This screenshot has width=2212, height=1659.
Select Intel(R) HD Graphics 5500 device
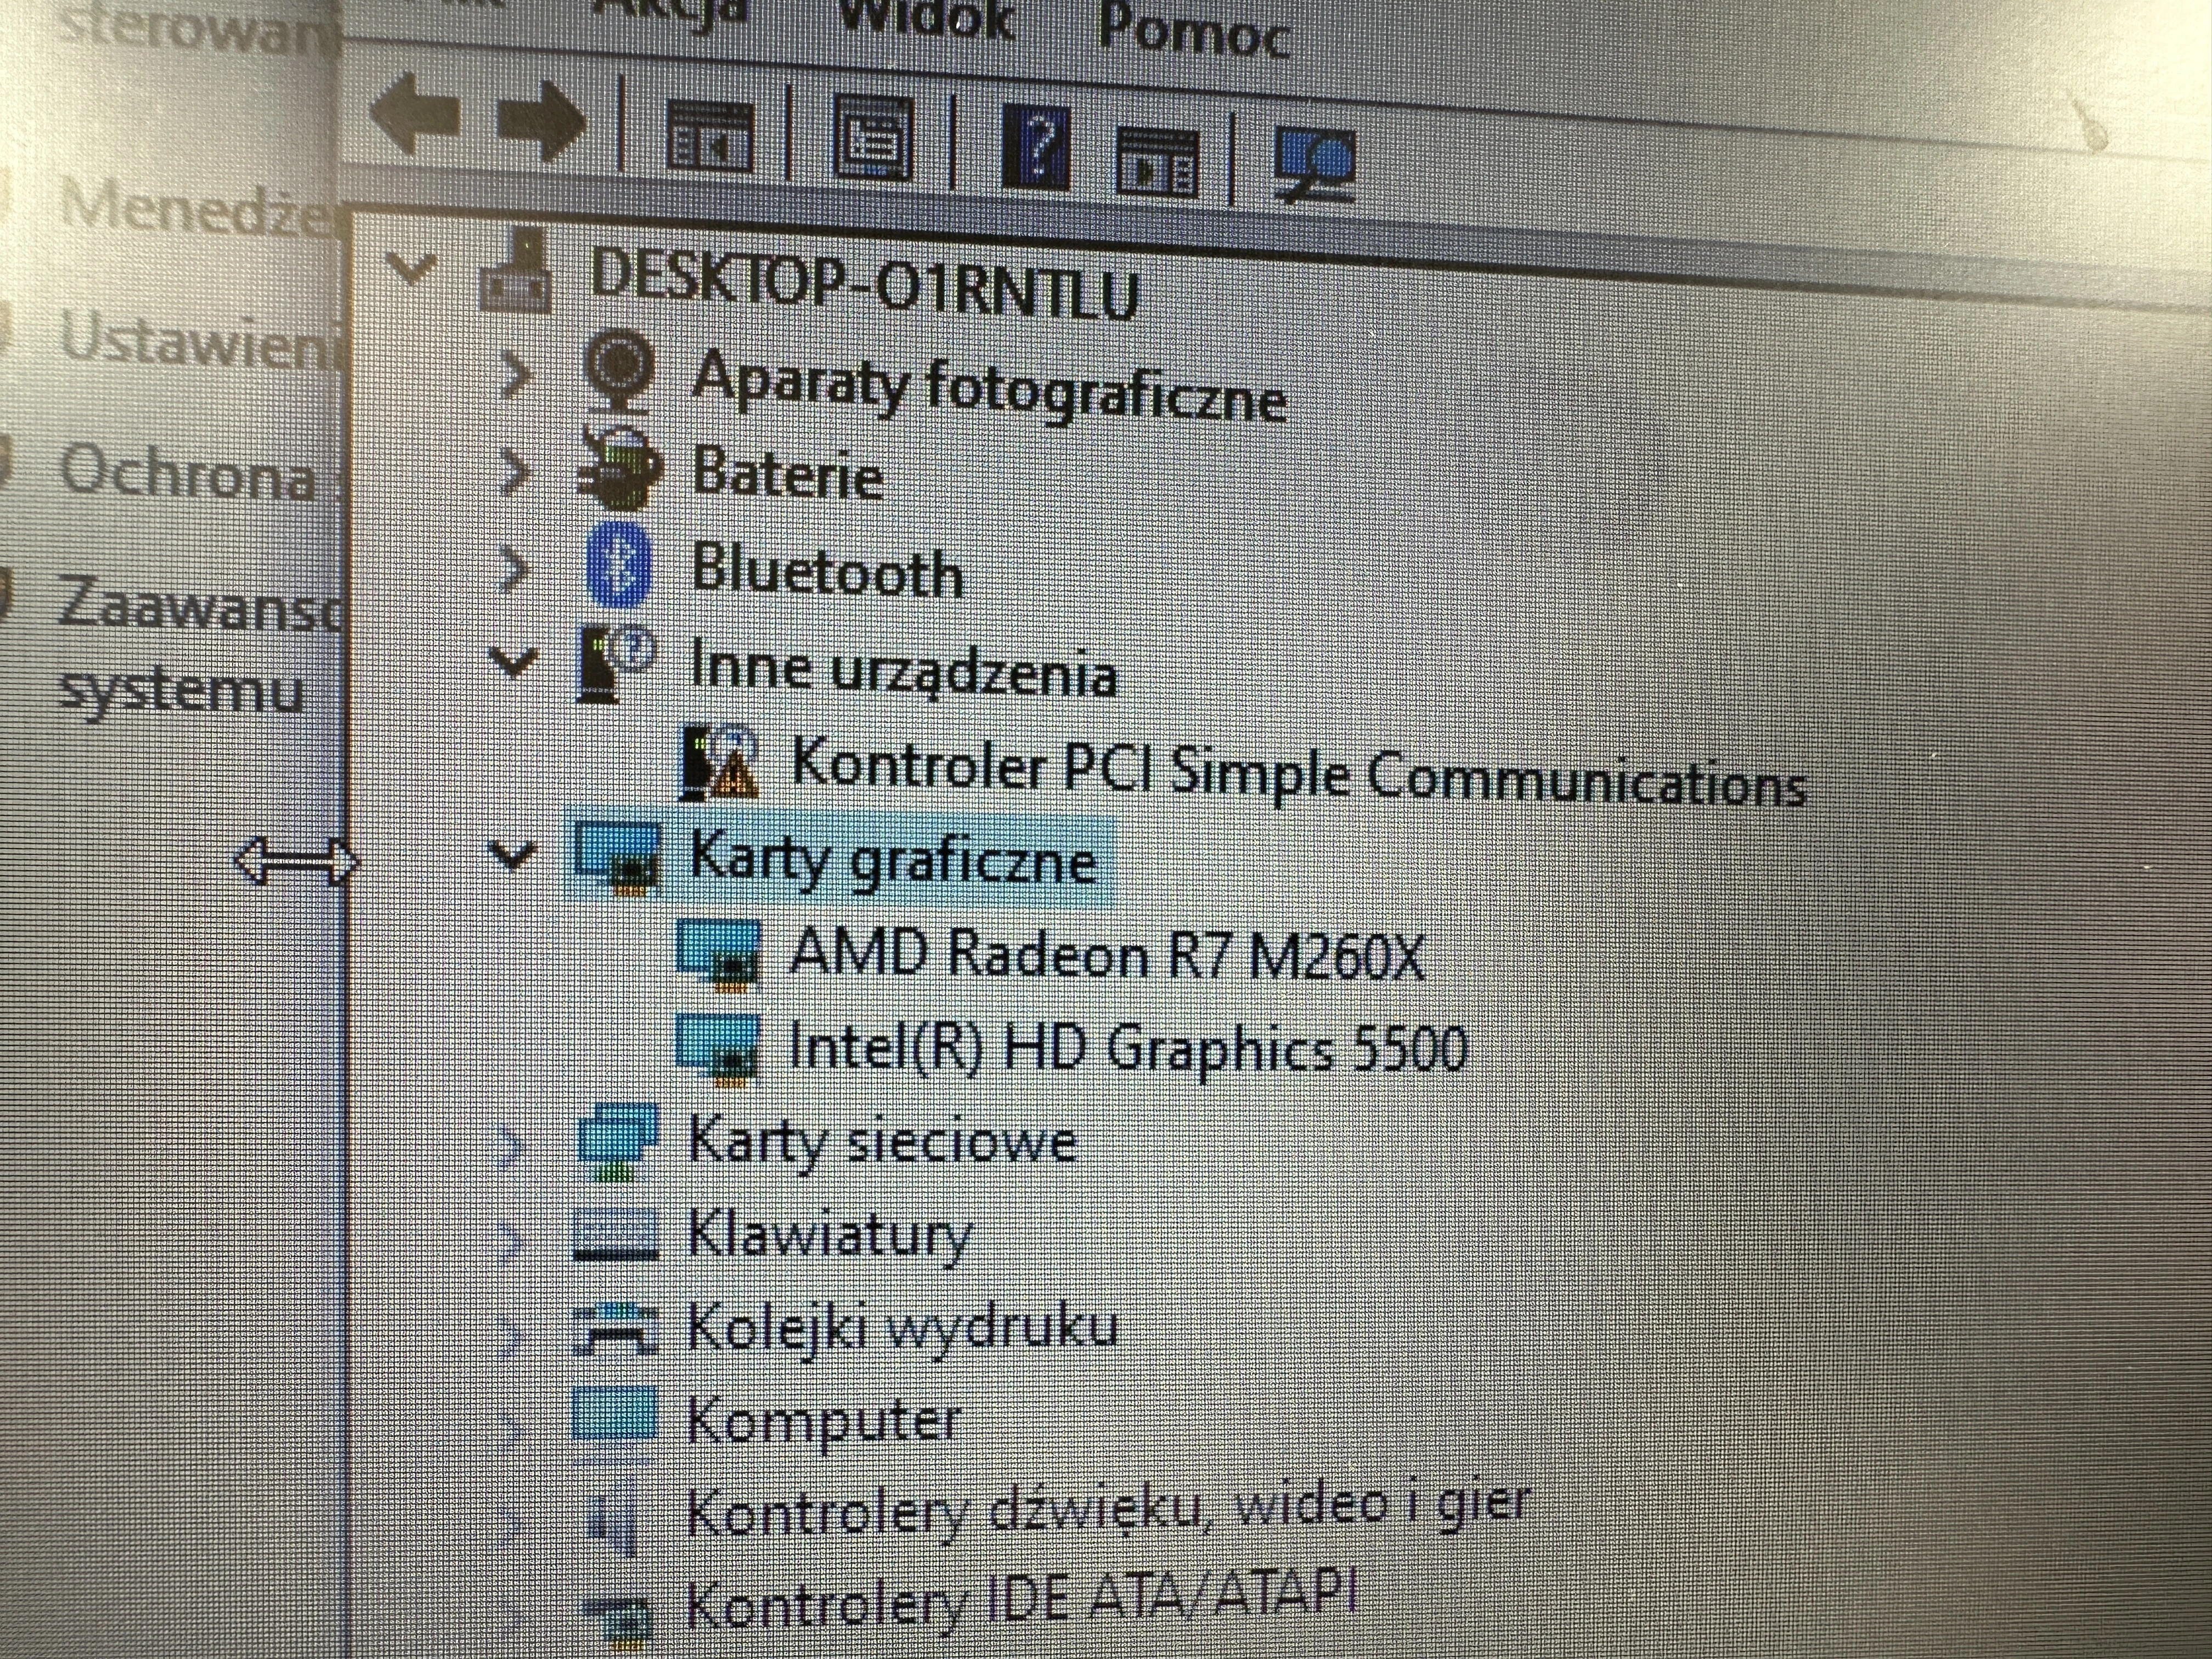pyautogui.click(x=1127, y=1048)
